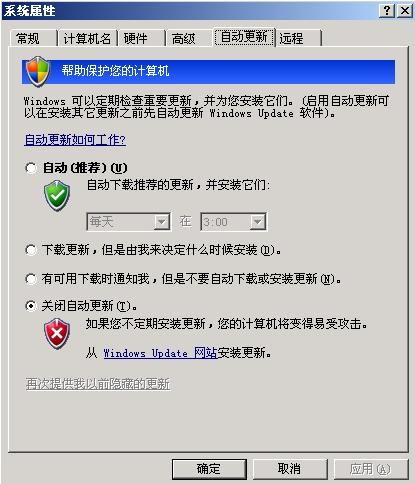Screen dimensions: 415x484
Task: Switch to the 计算机名 tab
Action: 87,38
